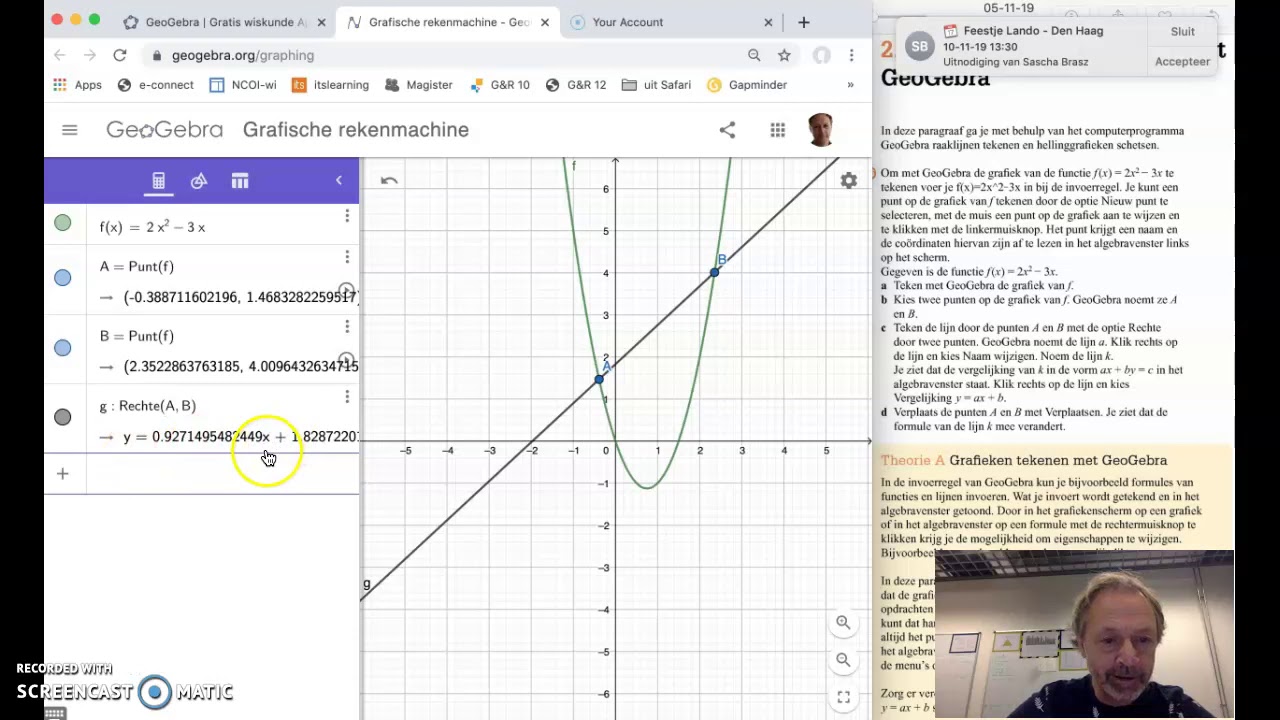This screenshot has height=720, width=1280.
Task: Switch to the Algebra calculator view
Action: (x=158, y=181)
